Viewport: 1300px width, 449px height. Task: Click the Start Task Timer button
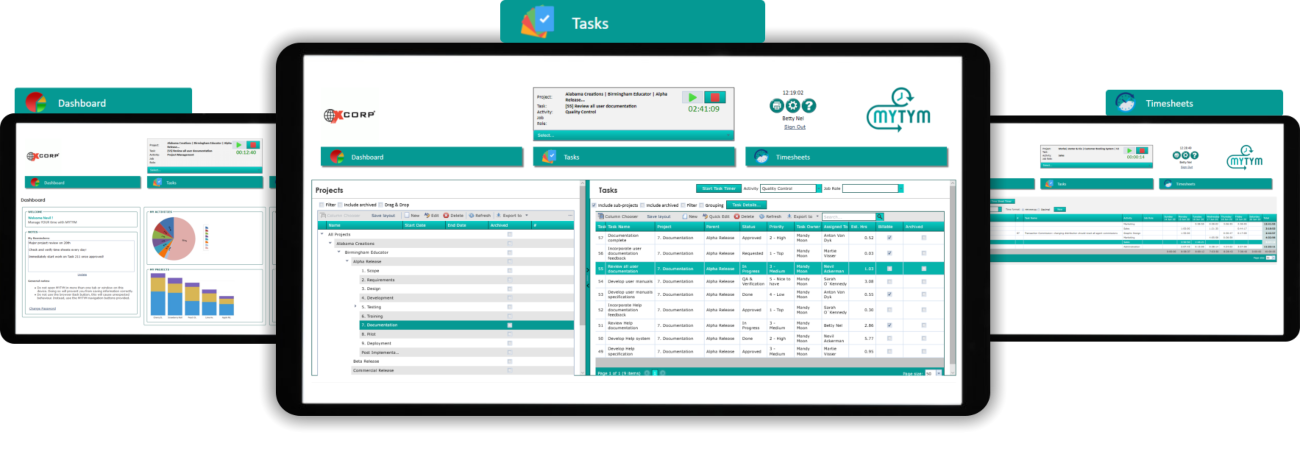[716, 188]
